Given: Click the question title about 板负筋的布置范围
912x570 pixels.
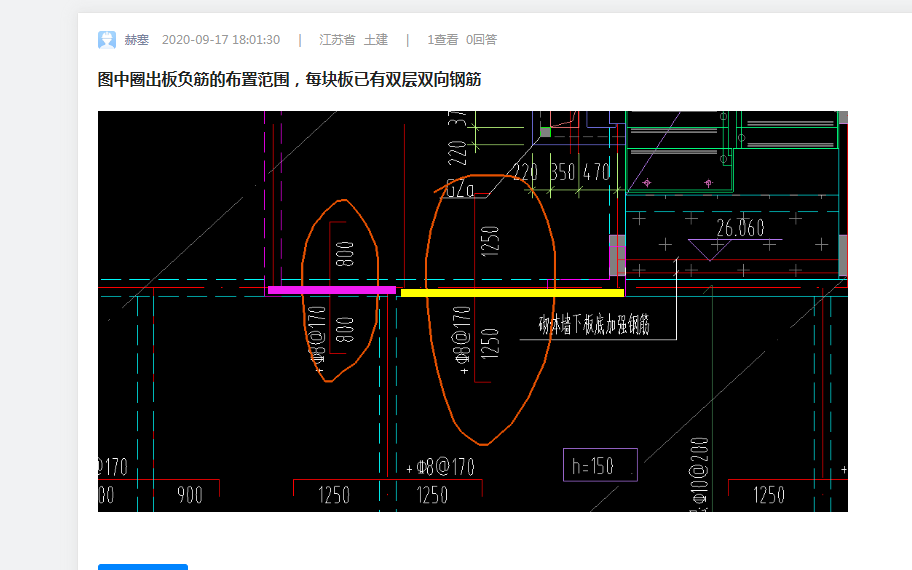Looking at the screenshot, I should 289,79.
